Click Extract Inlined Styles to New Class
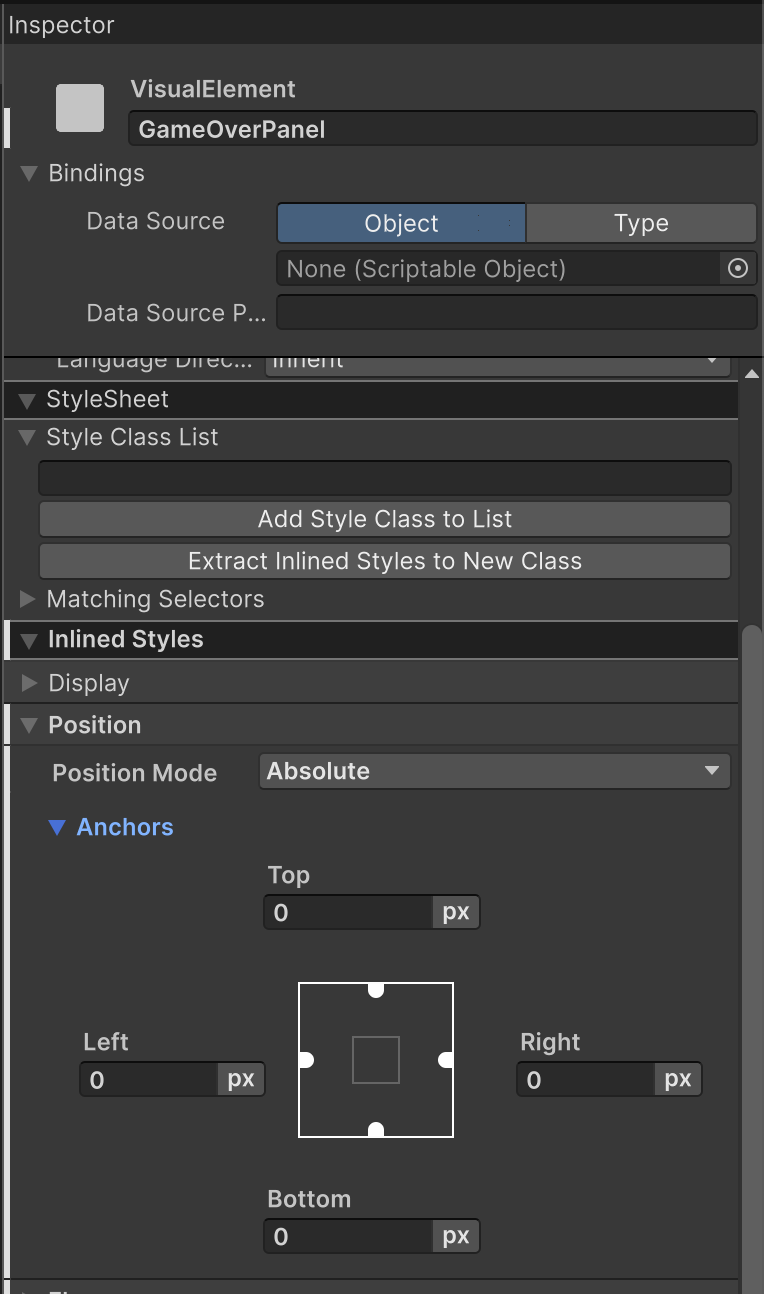 coord(385,561)
